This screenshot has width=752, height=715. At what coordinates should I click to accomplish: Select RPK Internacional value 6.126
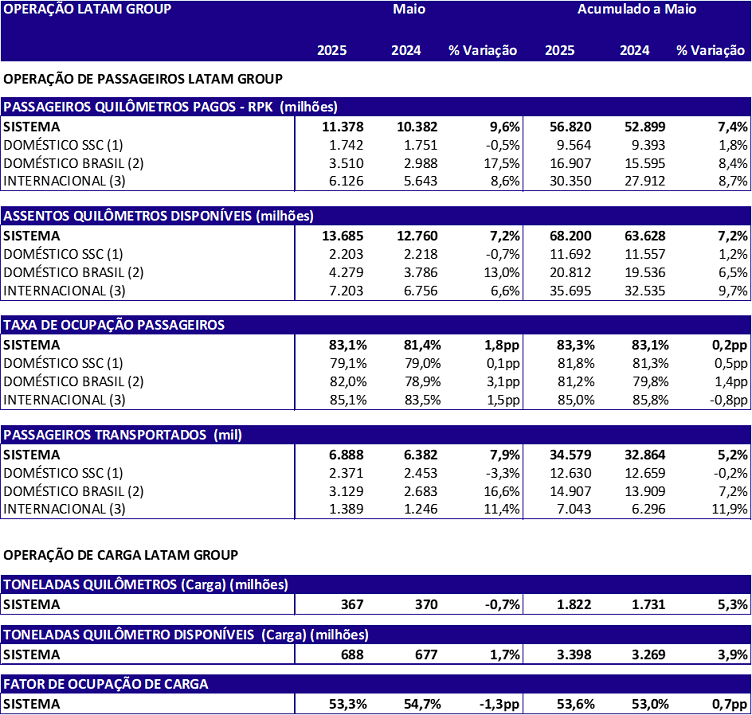tap(346, 181)
